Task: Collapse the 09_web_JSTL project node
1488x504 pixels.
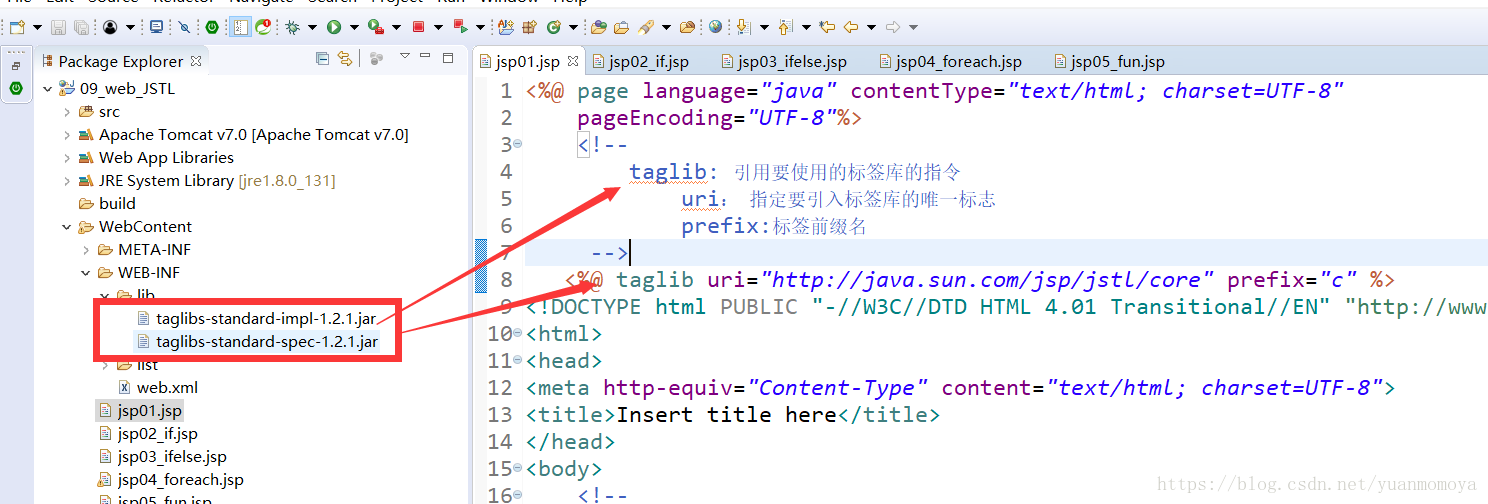Action: 47,88
